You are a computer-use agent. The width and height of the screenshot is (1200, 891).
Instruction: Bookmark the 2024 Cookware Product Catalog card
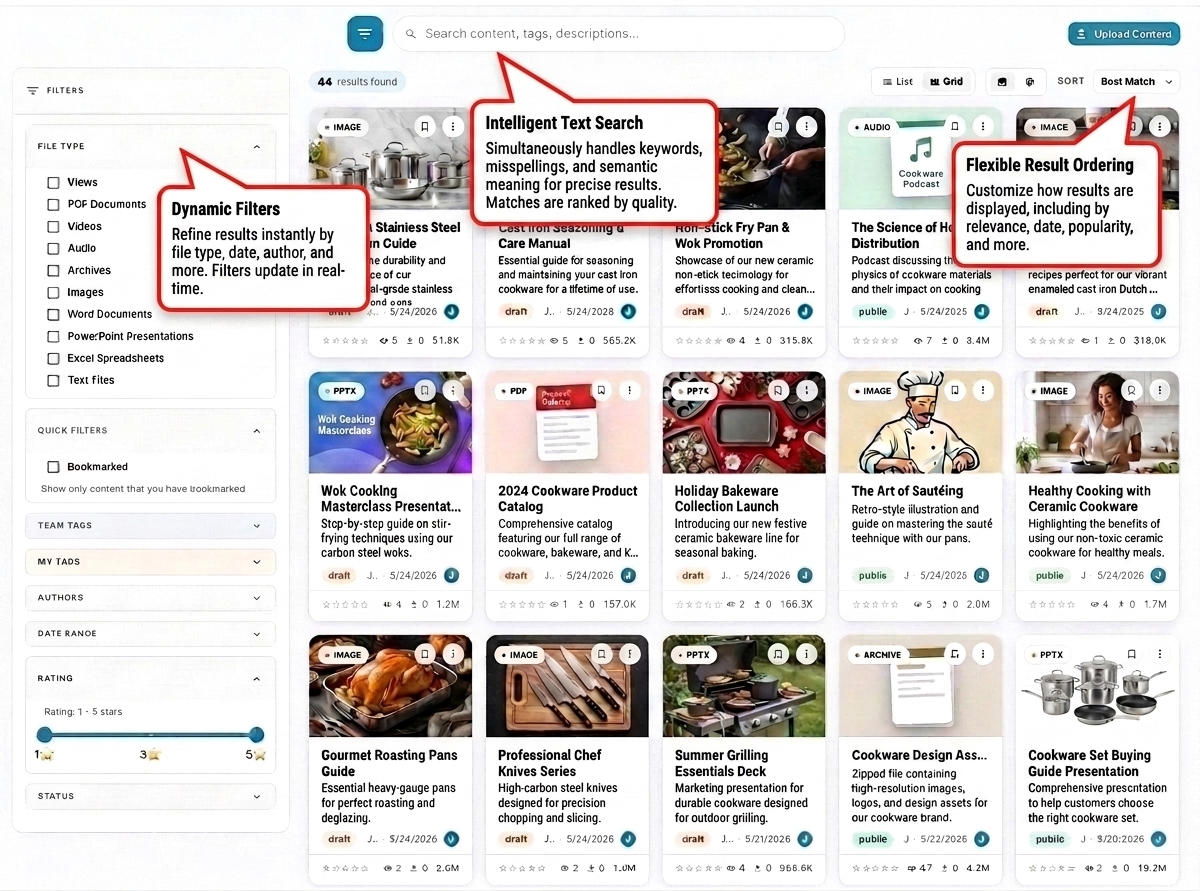click(x=601, y=391)
